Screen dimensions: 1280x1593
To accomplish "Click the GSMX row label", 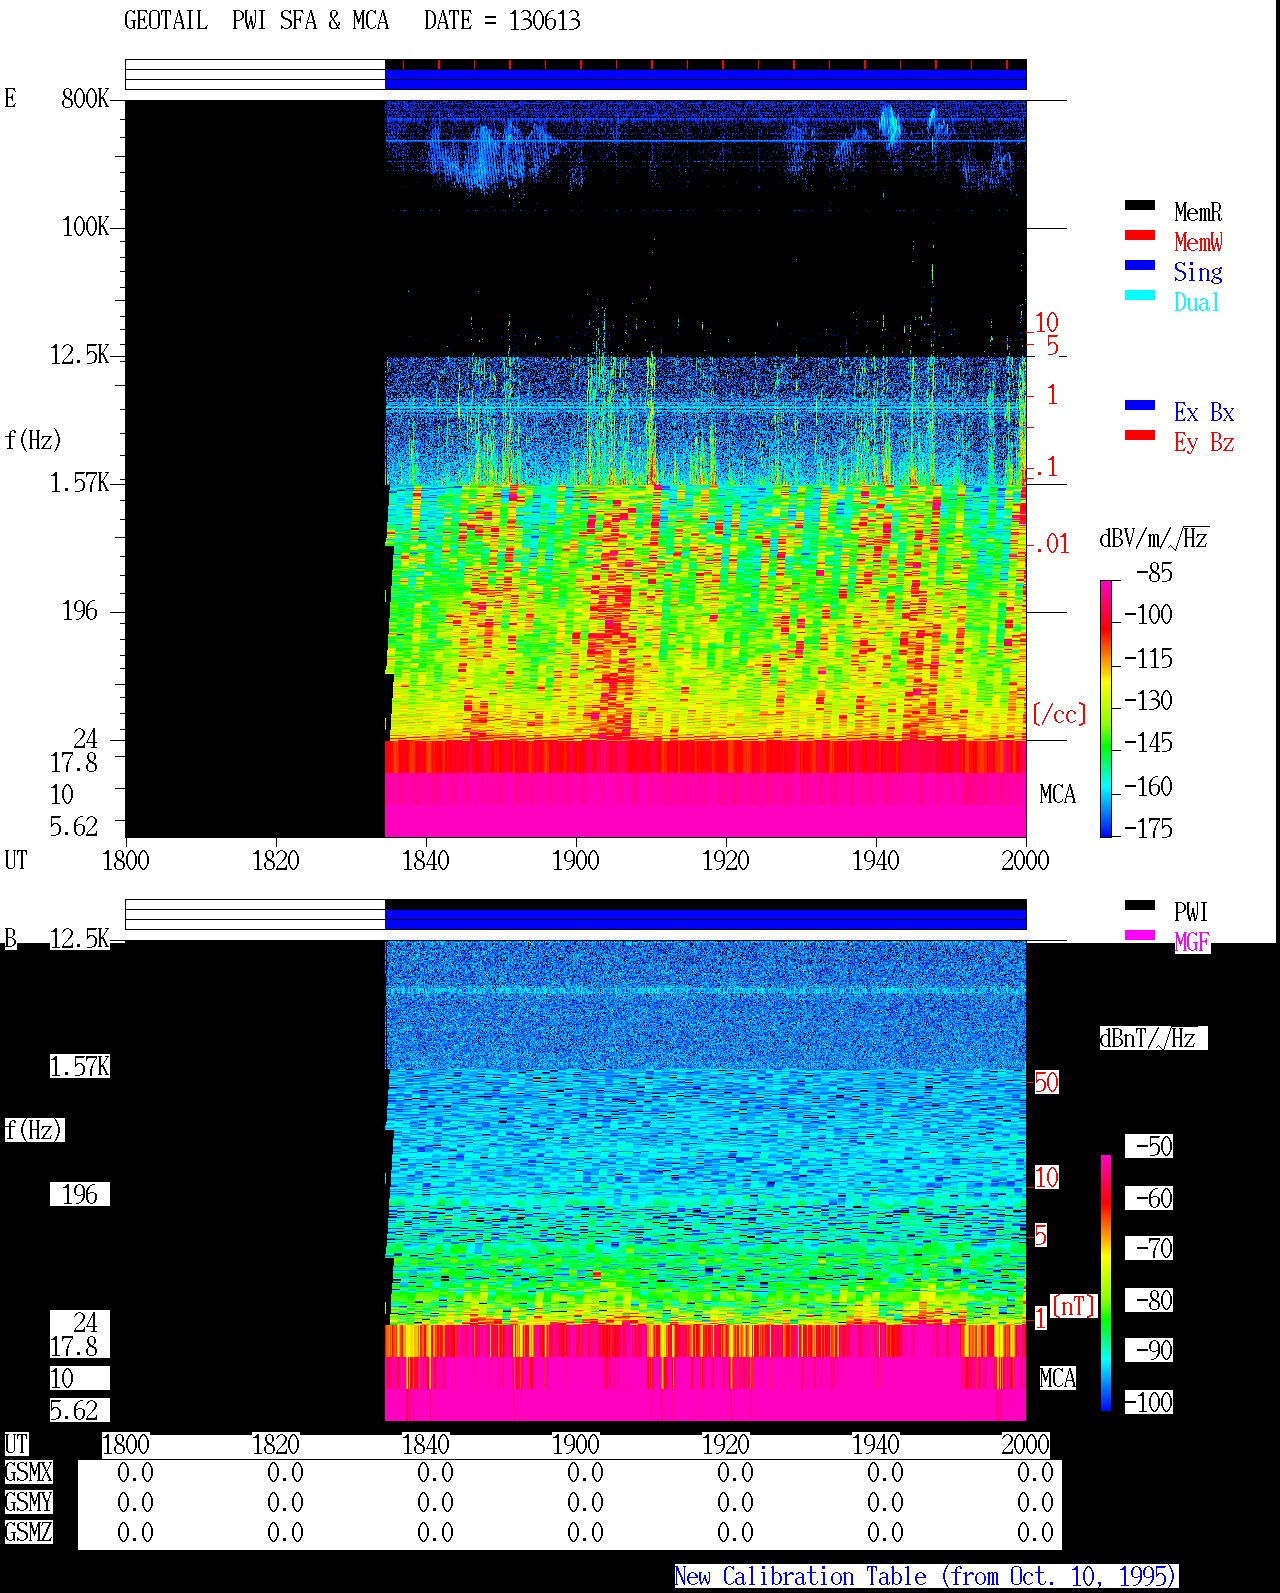I will [28, 1473].
